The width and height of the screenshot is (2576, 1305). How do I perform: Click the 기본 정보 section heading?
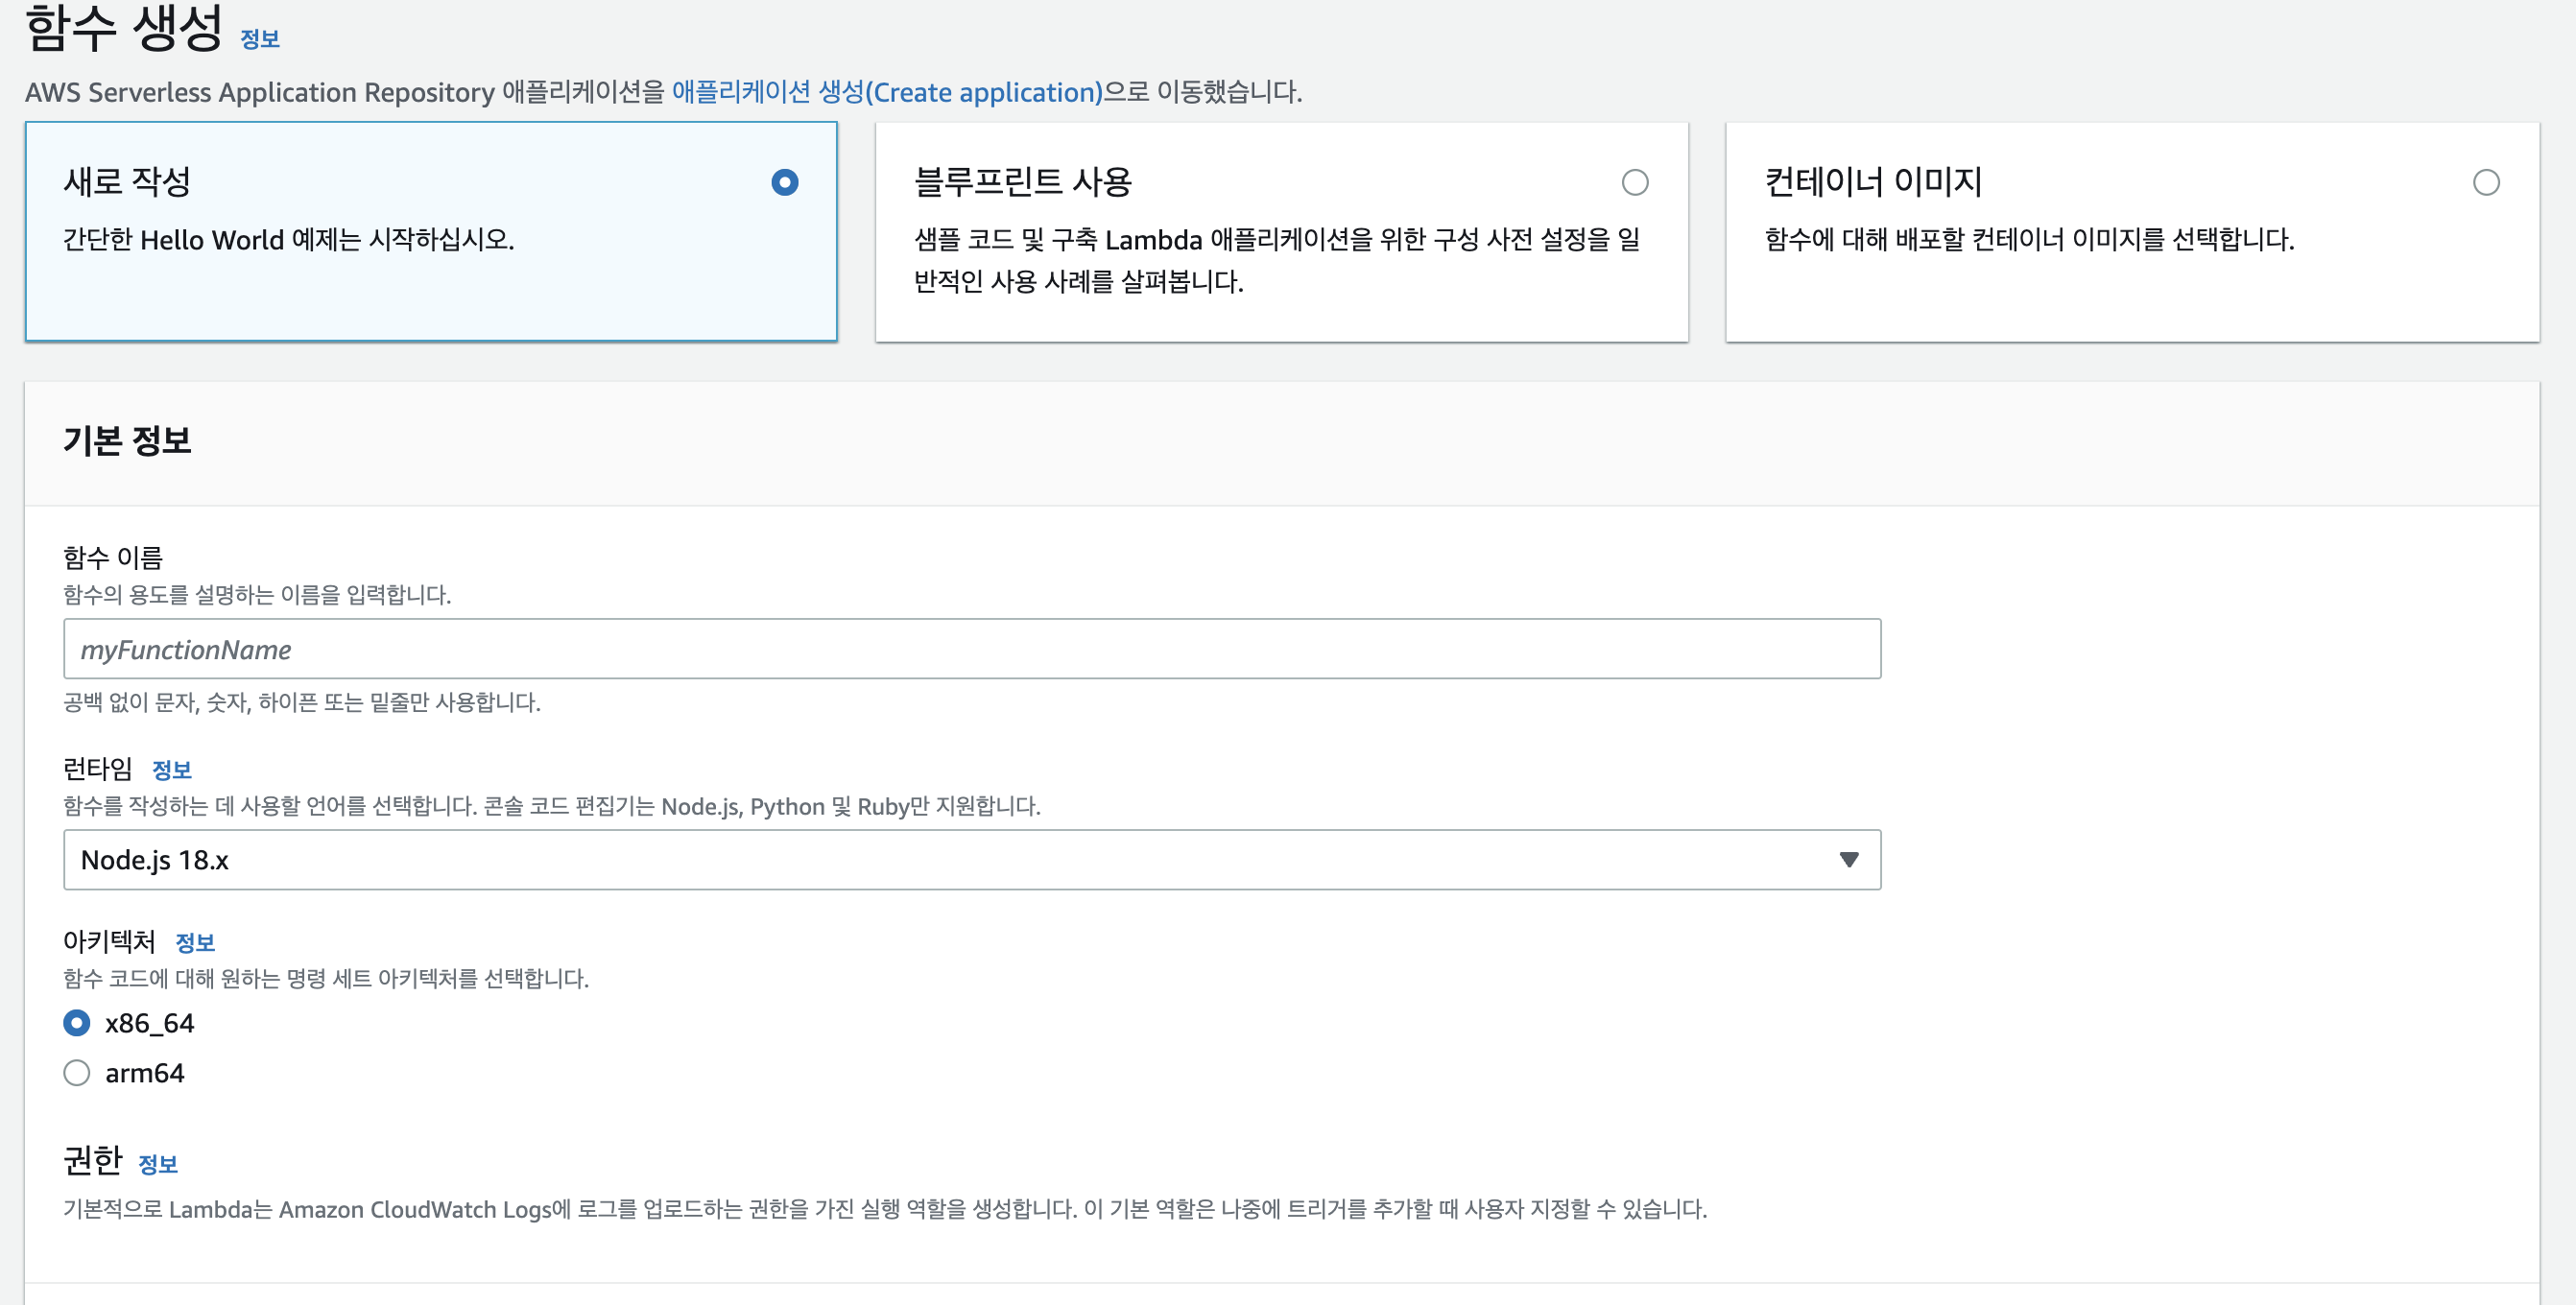click(127, 441)
